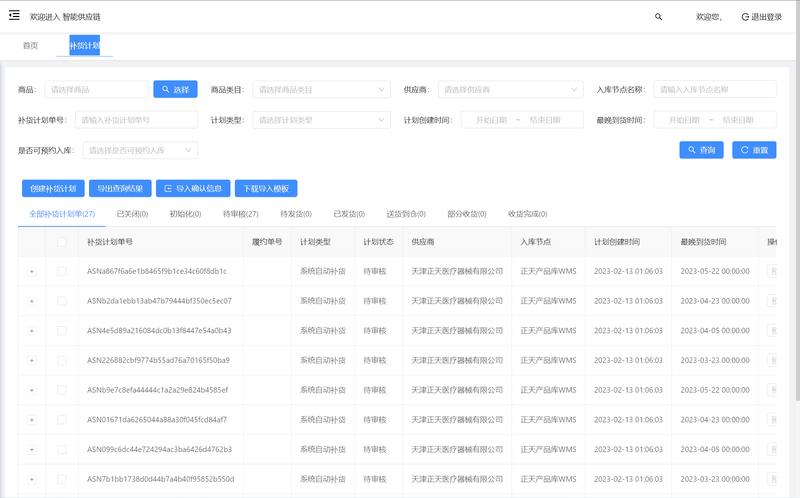Image resolution: width=800 pixels, height=498 pixels.
Task: Pick 最晚到货时间 start date
Action: point(684,120)
